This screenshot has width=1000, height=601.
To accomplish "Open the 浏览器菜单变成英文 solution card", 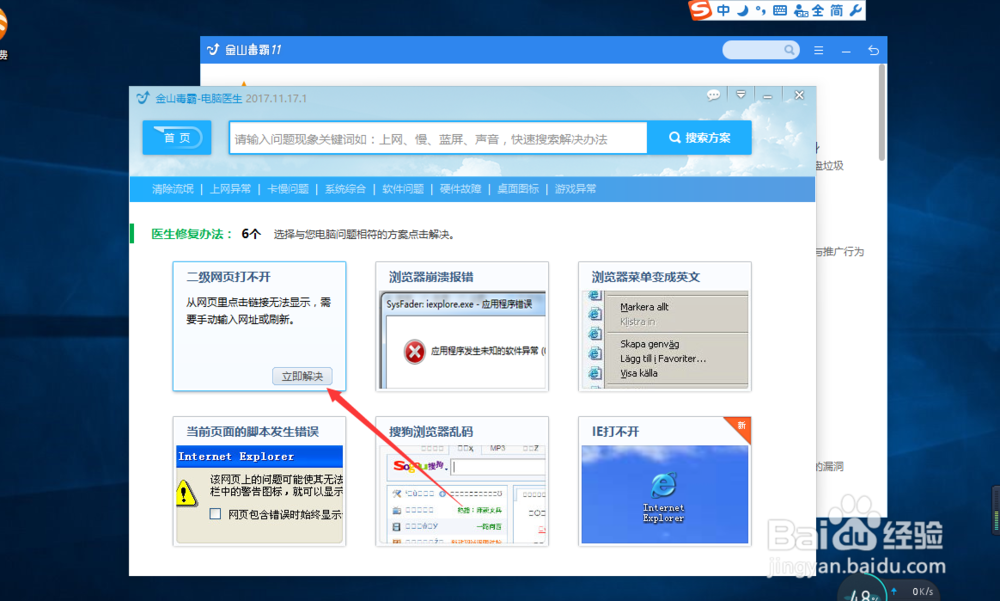I will (x=665, y=326).
